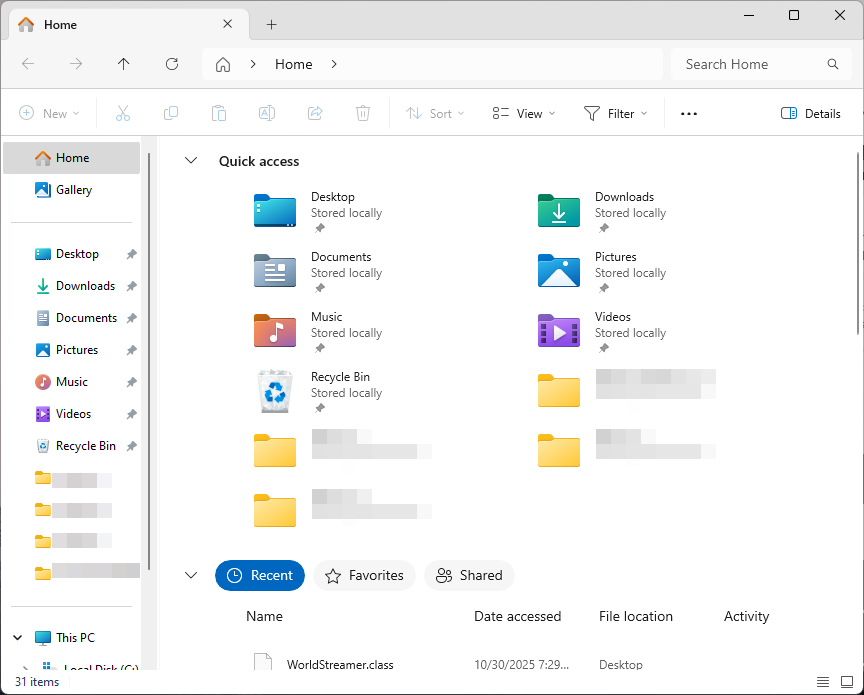
Task: Click the Share icon in the toolbar
Action: point(314,113)
